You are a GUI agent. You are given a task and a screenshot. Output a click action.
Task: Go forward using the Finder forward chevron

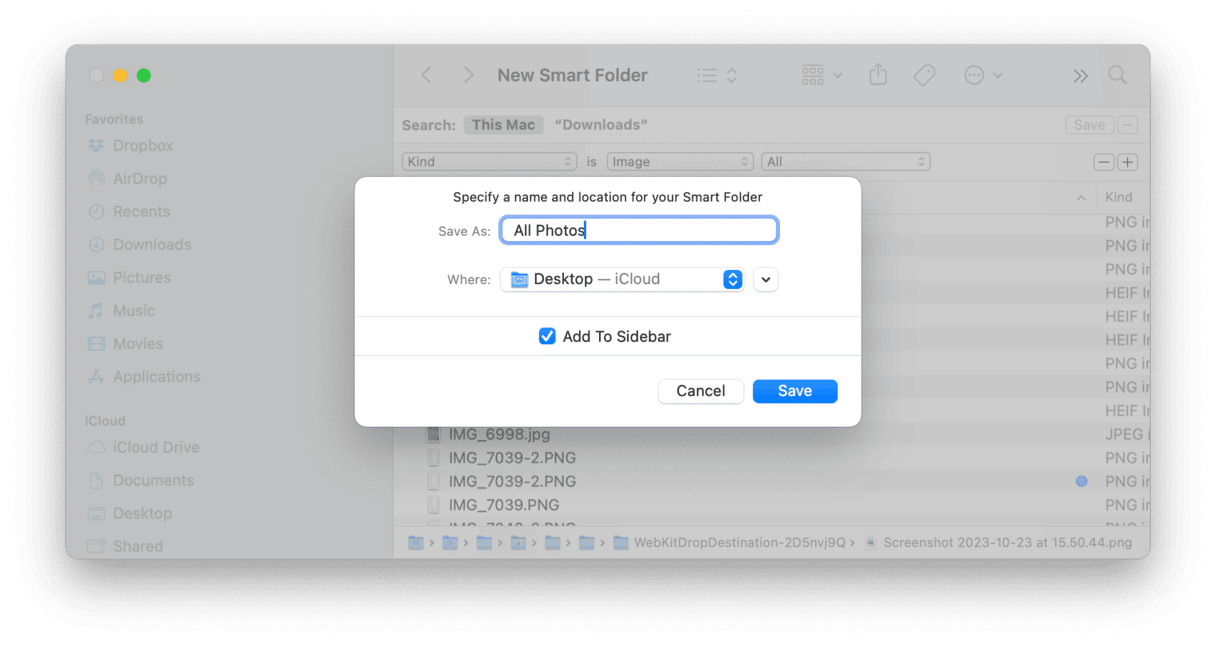(x=468, y=75)
